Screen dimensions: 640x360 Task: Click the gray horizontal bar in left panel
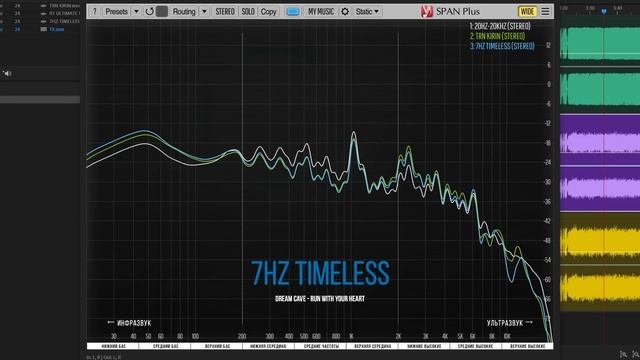[x=40, y=100]
